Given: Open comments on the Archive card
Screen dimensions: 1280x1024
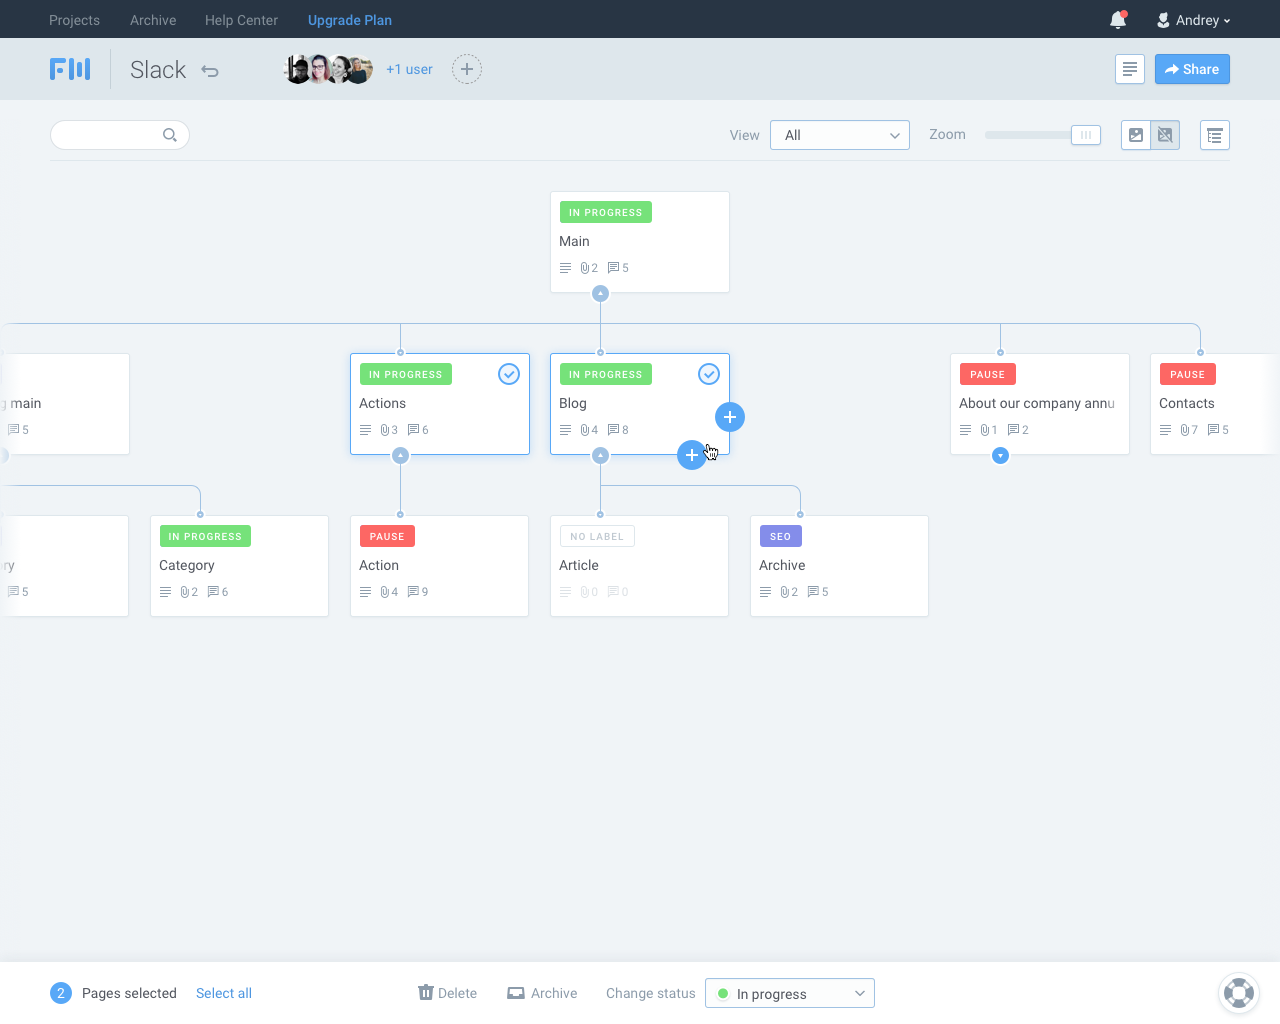Looking at the screenshot, I should pos(818,592).
